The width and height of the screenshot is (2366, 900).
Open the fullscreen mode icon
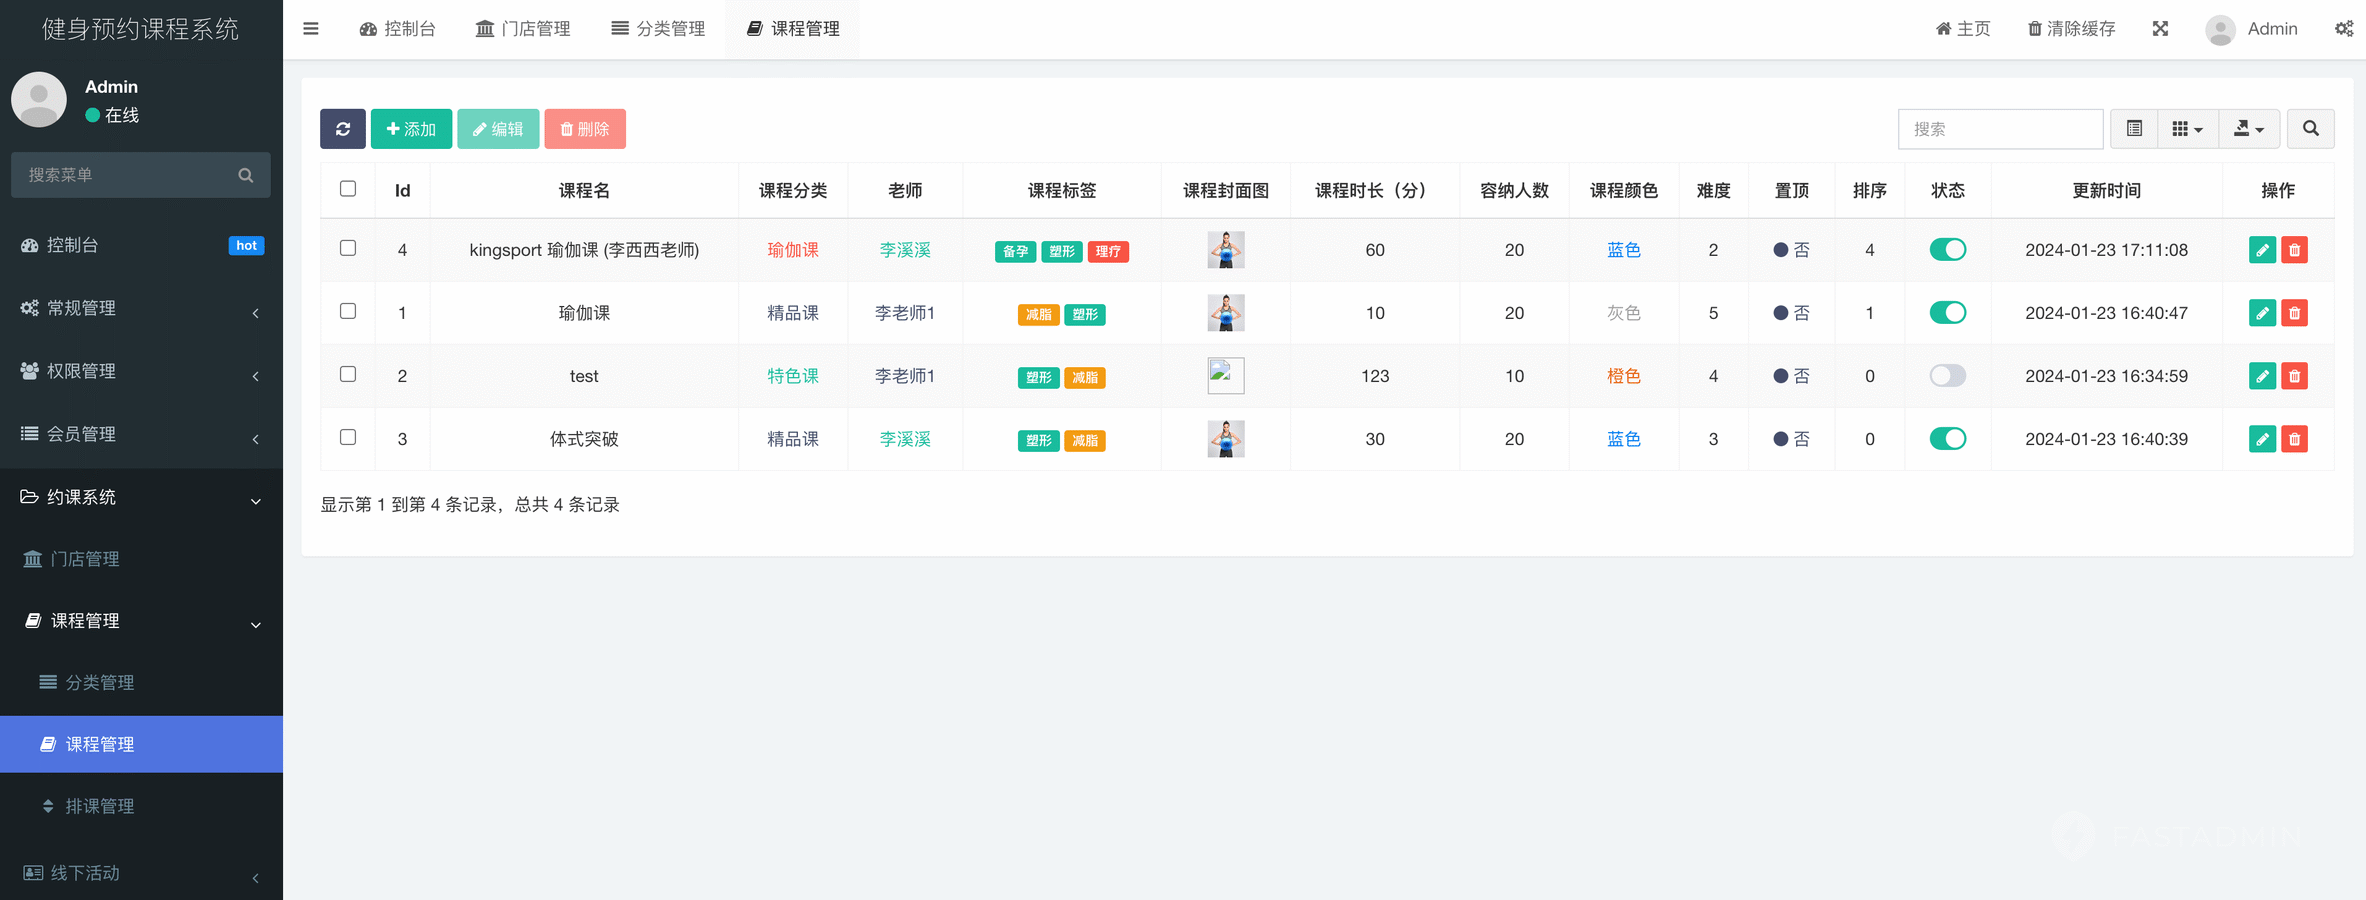coord(2160,29)
